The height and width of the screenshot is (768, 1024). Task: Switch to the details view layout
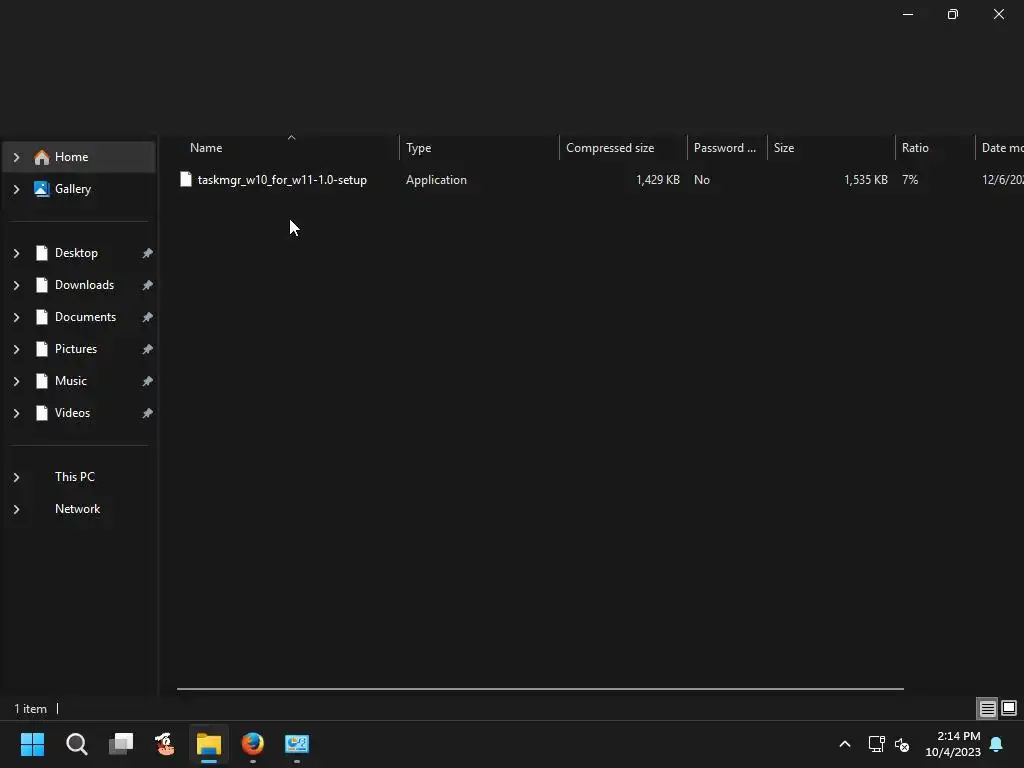tap(987, 708)
